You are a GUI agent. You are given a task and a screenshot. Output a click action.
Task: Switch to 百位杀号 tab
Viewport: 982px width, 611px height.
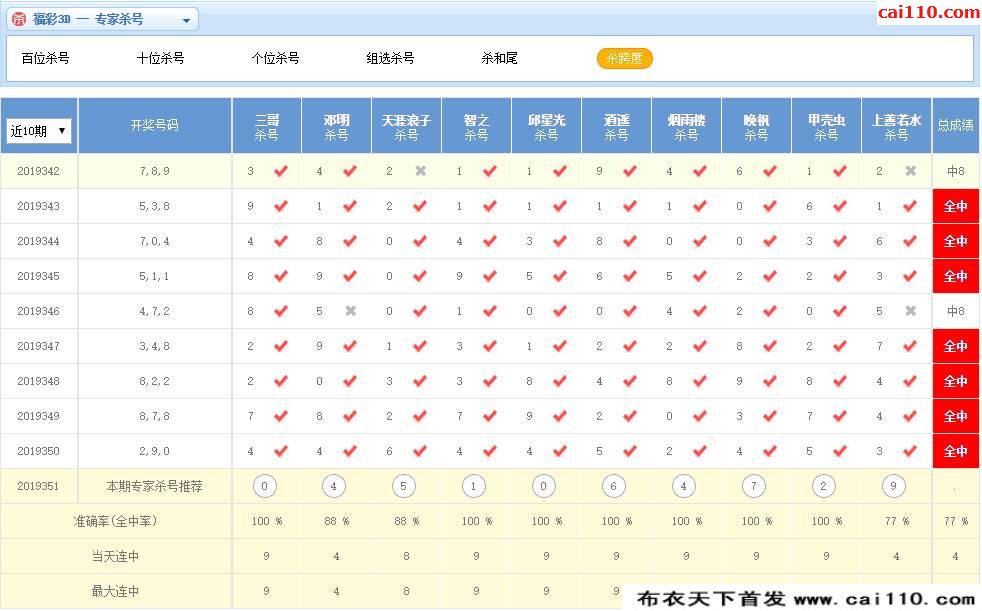tap(45, 58)
